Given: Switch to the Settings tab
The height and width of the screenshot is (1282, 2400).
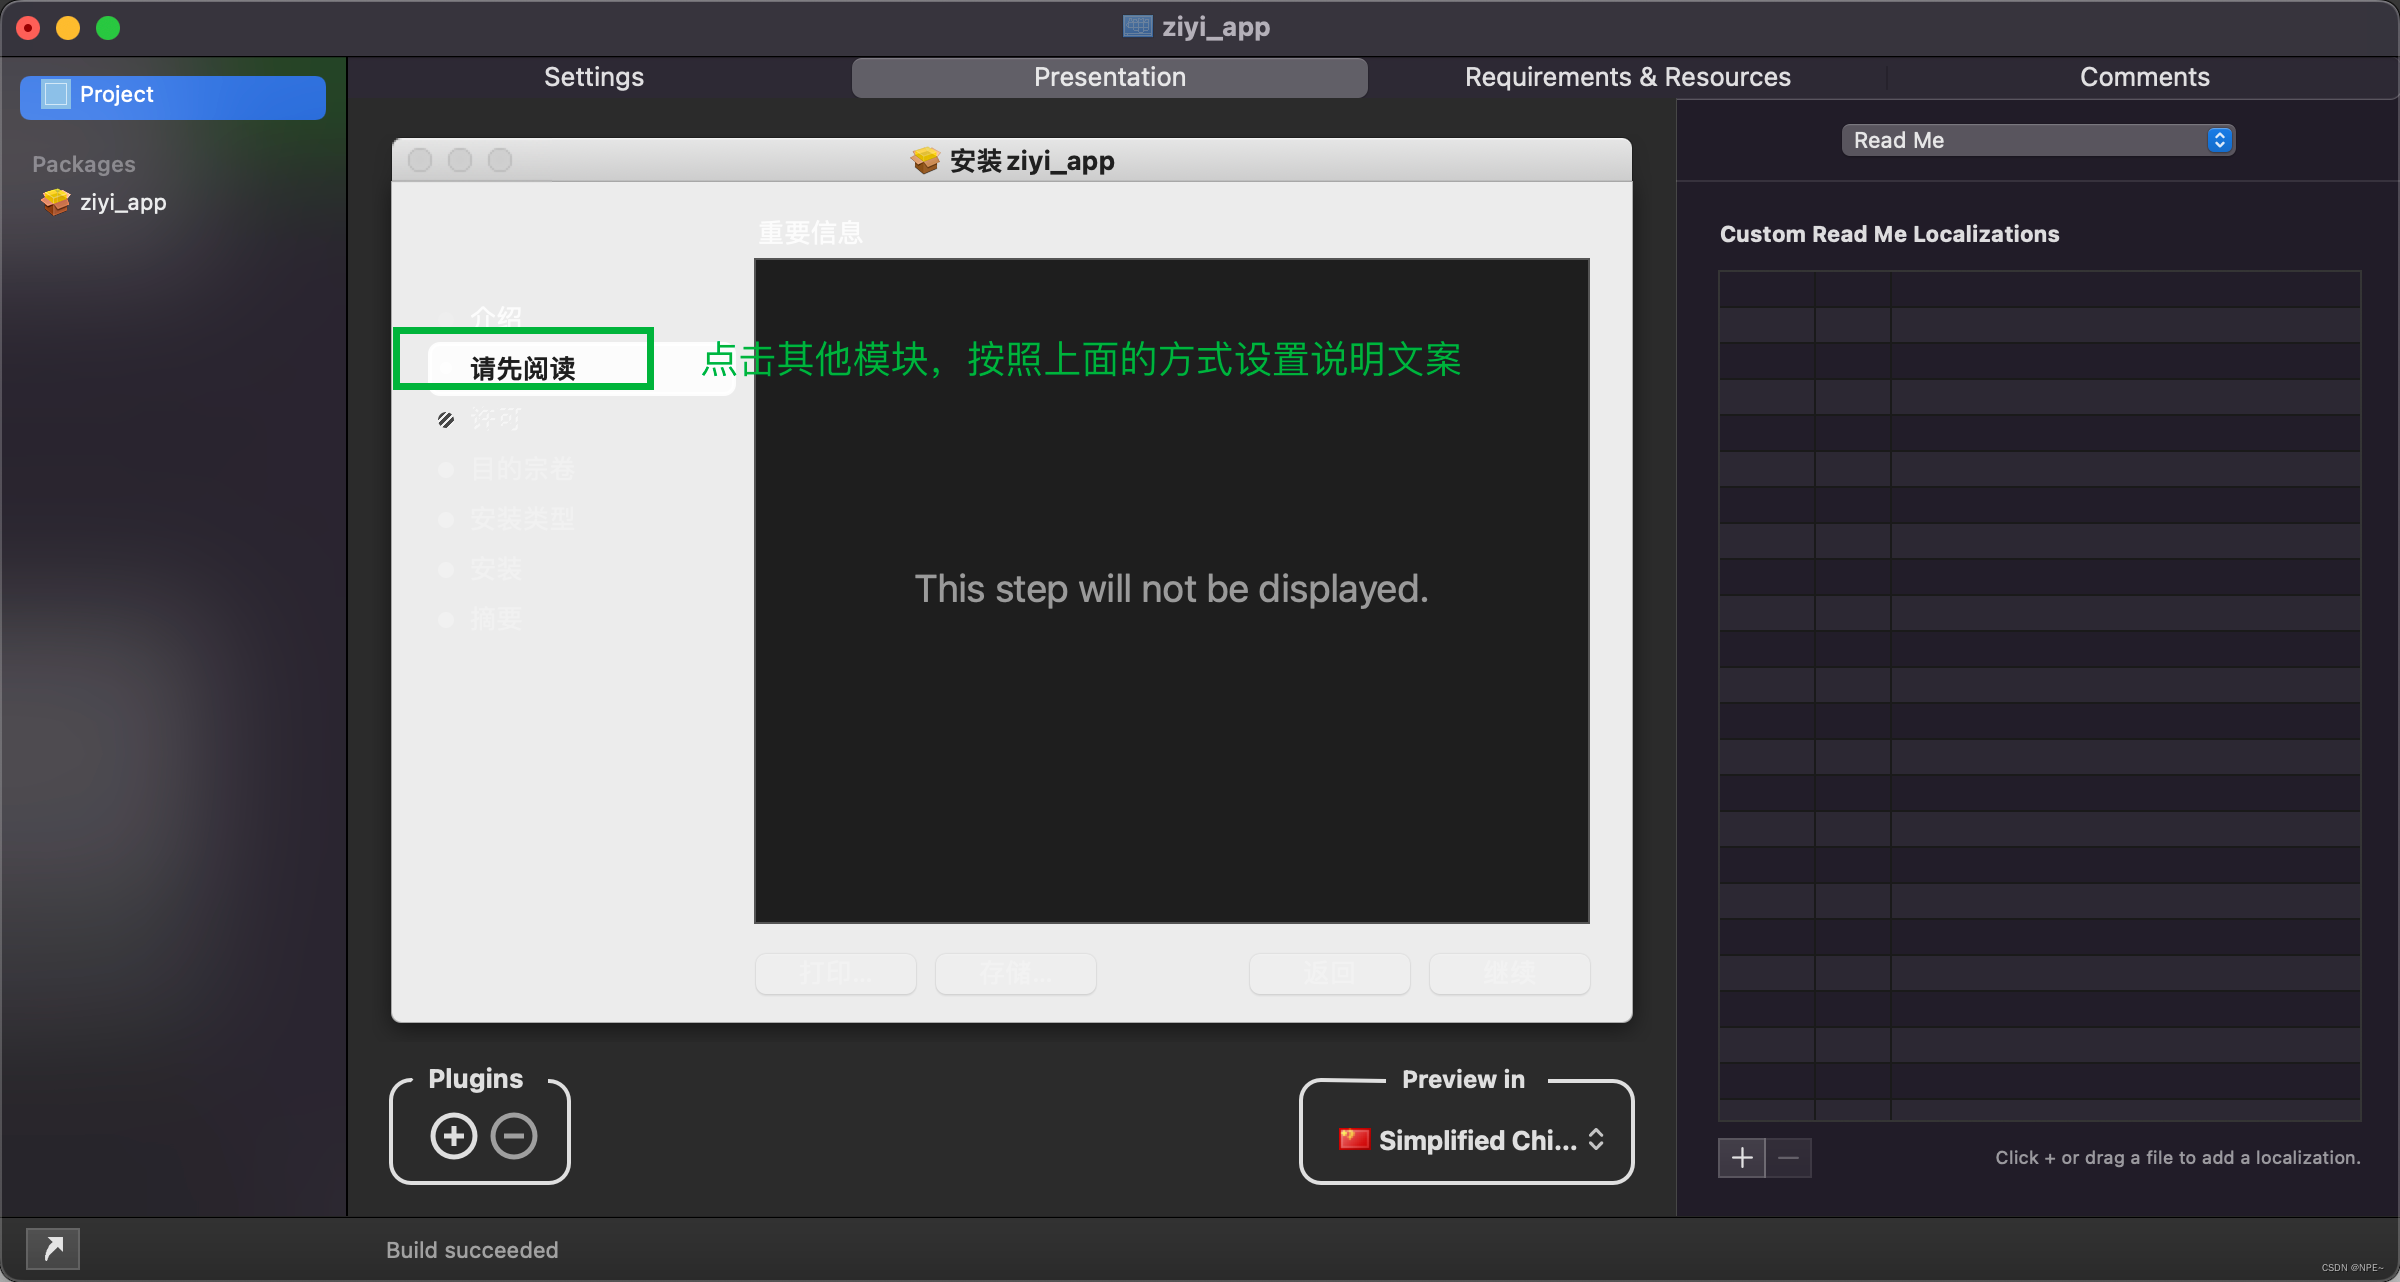Looking at the screenshot, I should click(594, 77).
